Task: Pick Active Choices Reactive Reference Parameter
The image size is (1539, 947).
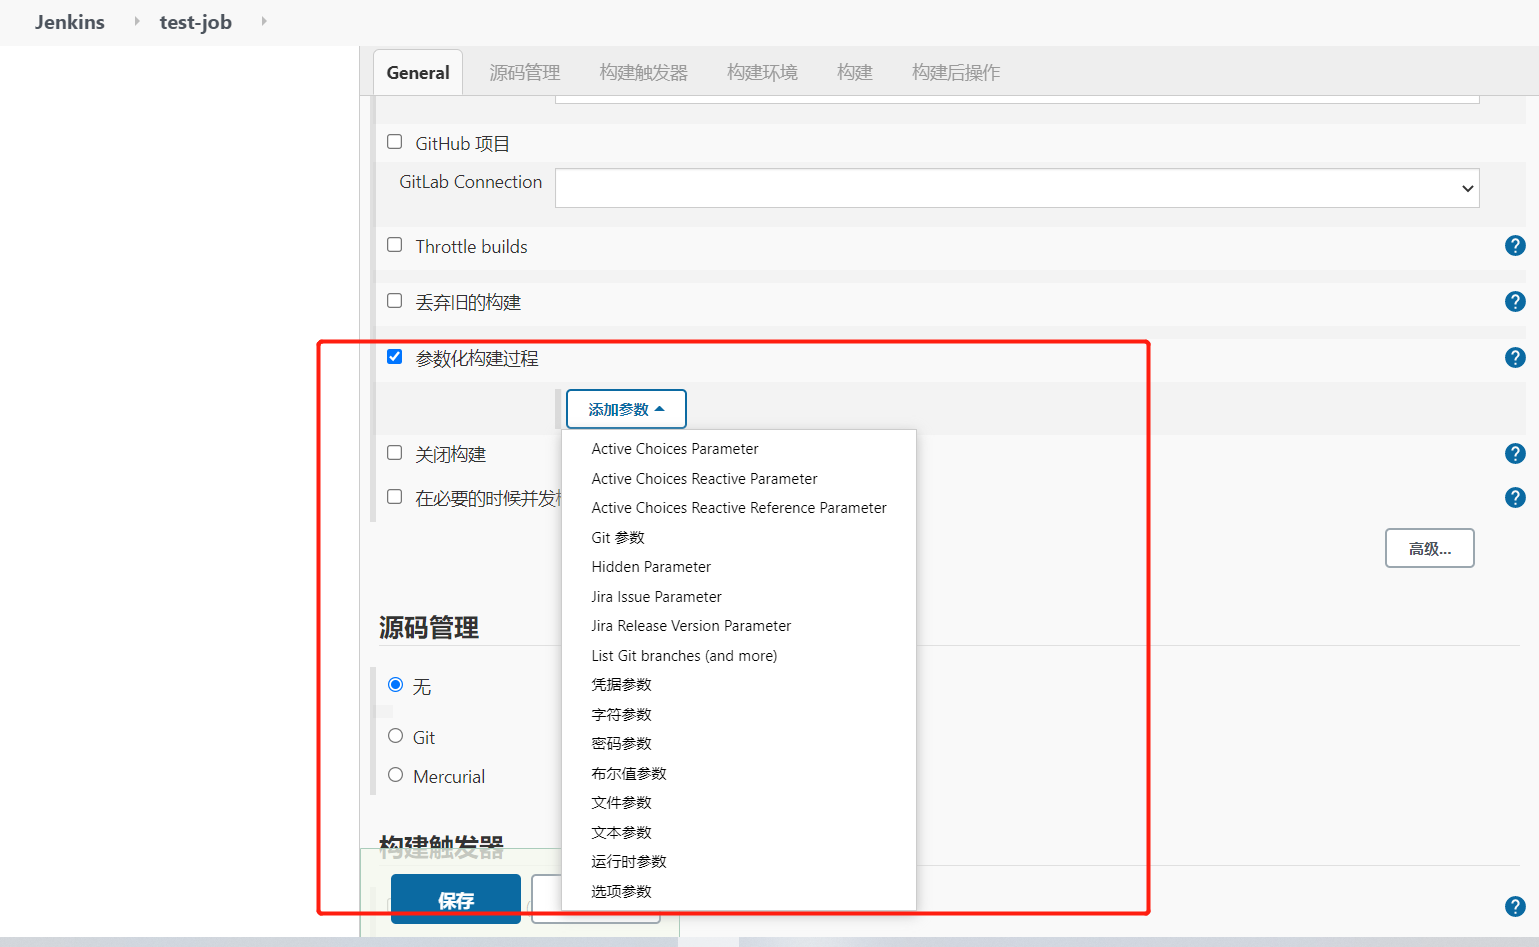Action: pyautogui.click(x=739, y=508)
